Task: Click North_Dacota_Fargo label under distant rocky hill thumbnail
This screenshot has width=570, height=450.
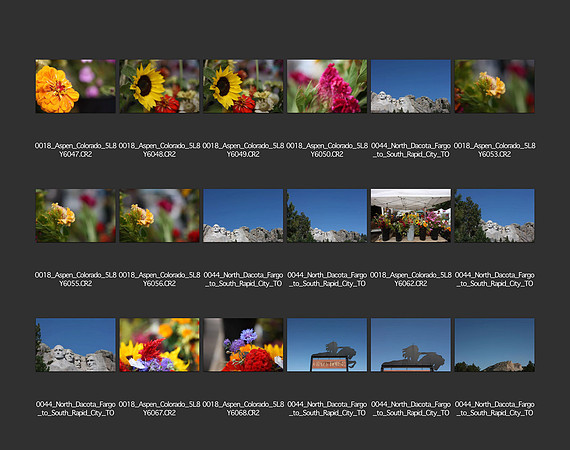Action: click(x=494, y=409)
